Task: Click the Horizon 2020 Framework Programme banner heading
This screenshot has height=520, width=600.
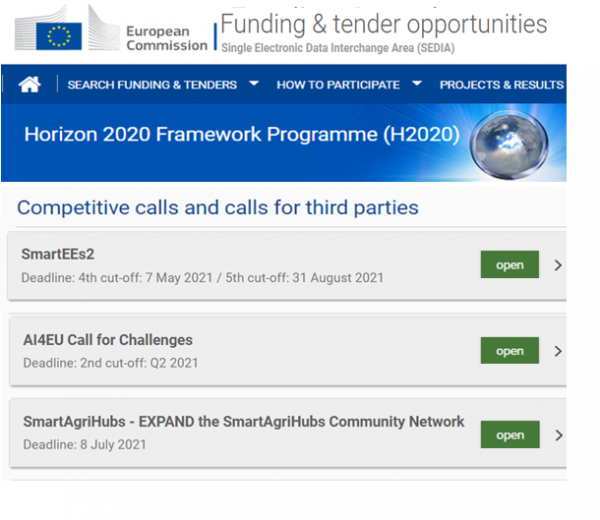Action: pos(241,135)
